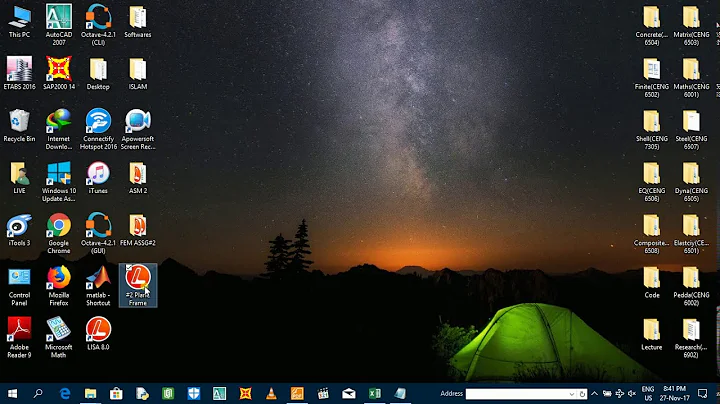Open the Softwares folder
The image size is (720, 404).
138,22
